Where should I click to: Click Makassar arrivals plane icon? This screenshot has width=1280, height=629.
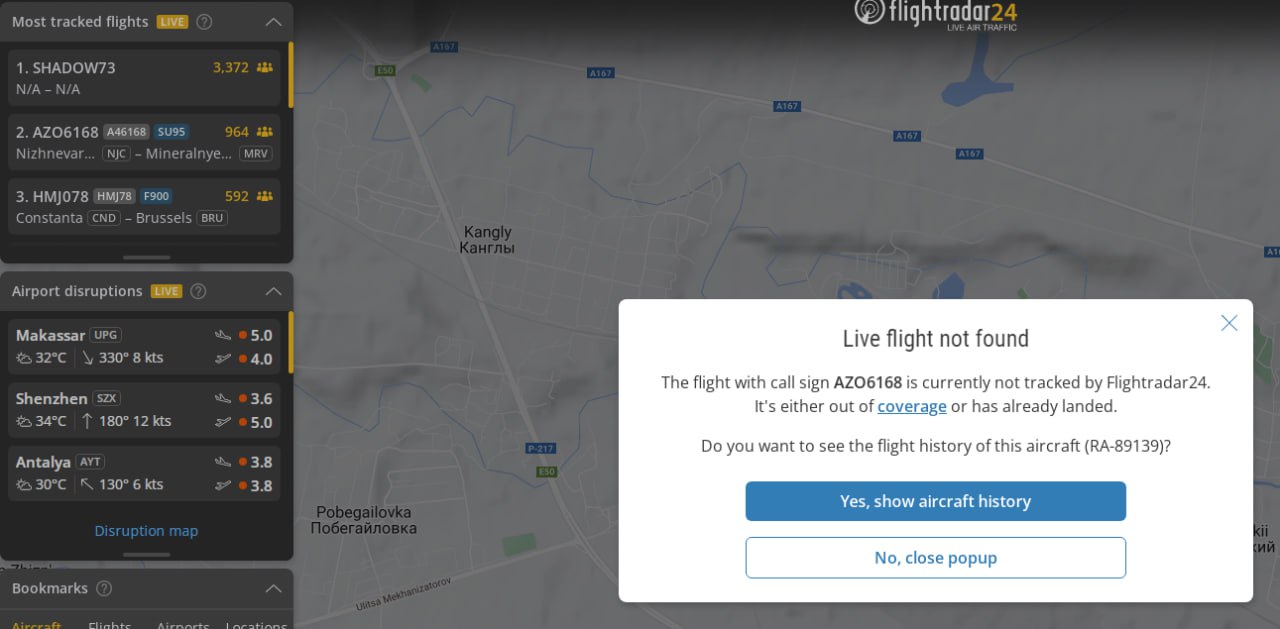pos(223,335)
